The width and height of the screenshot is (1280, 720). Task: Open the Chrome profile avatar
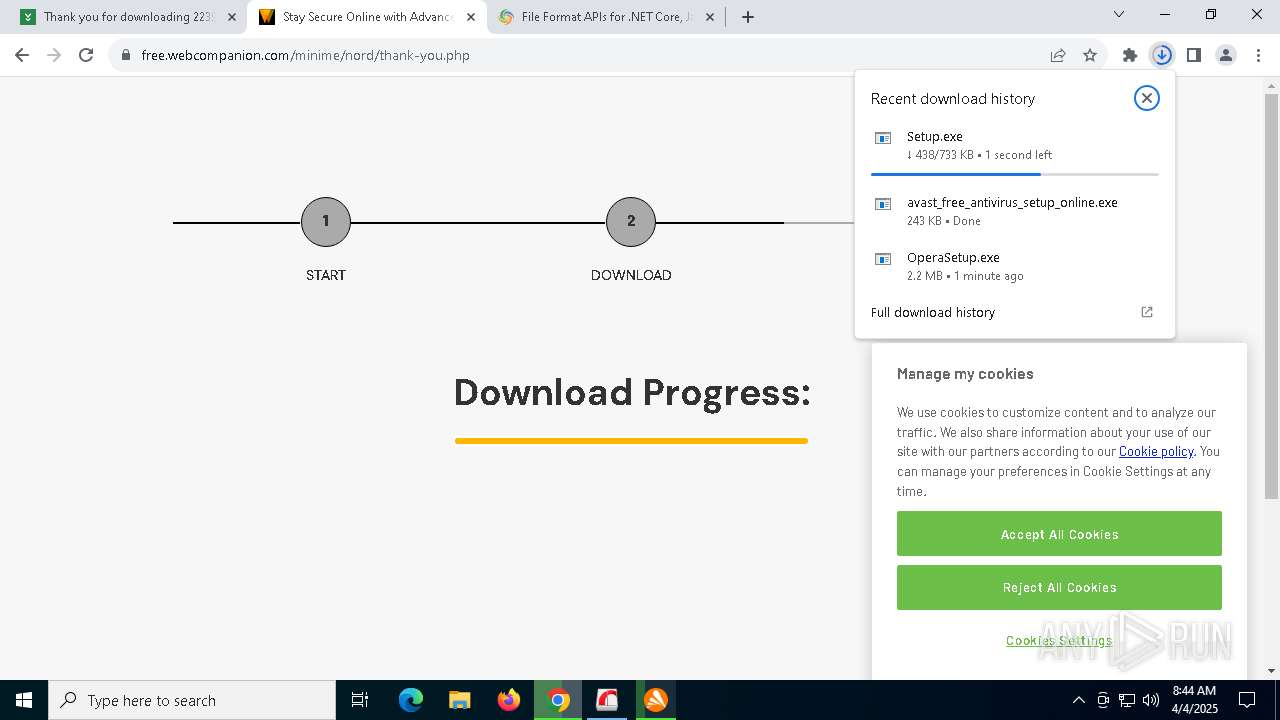pyautogui.click(x=1226, y=55)
